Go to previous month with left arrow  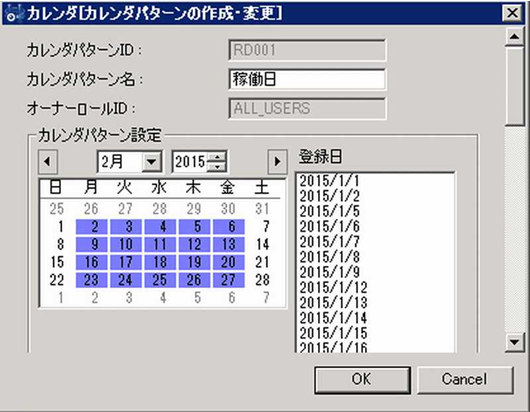48,162
